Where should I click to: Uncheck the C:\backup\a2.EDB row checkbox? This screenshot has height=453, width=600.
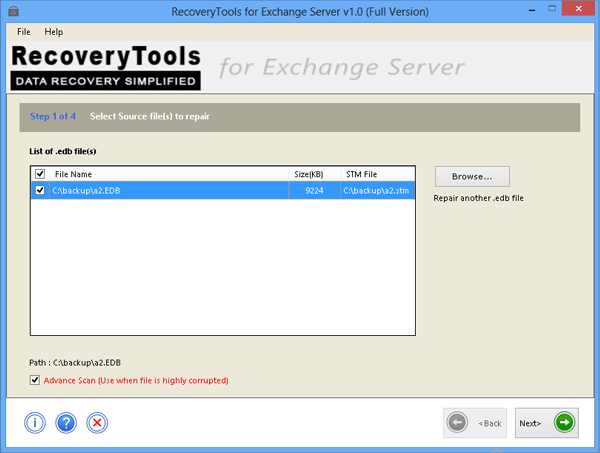[x=40, y=190]
